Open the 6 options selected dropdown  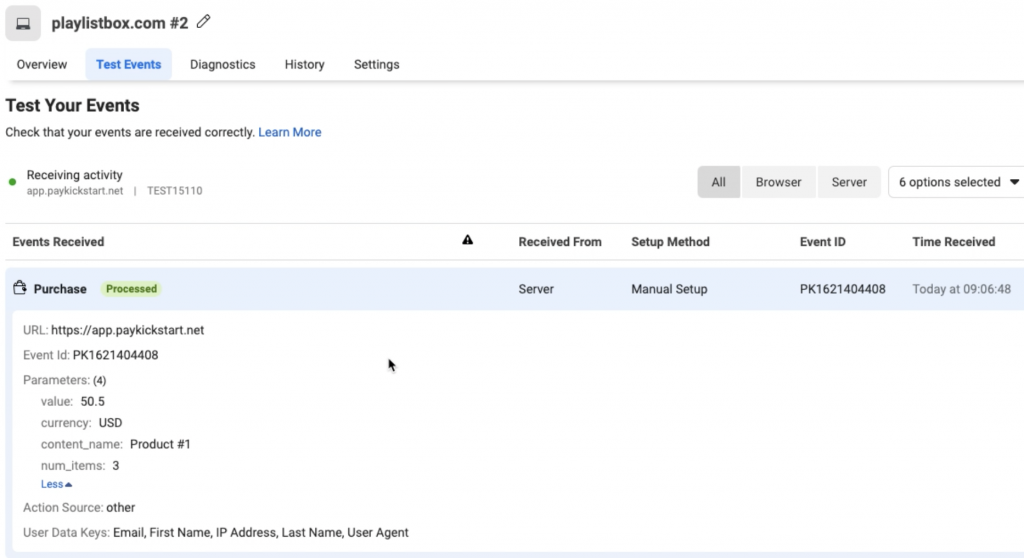tap(958, 182)
